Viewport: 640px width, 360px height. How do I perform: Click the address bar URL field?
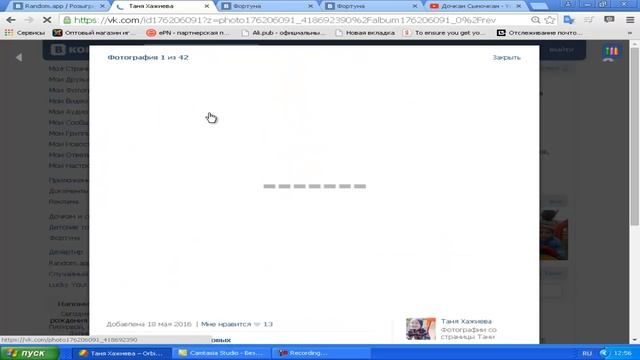pos(300,20)
